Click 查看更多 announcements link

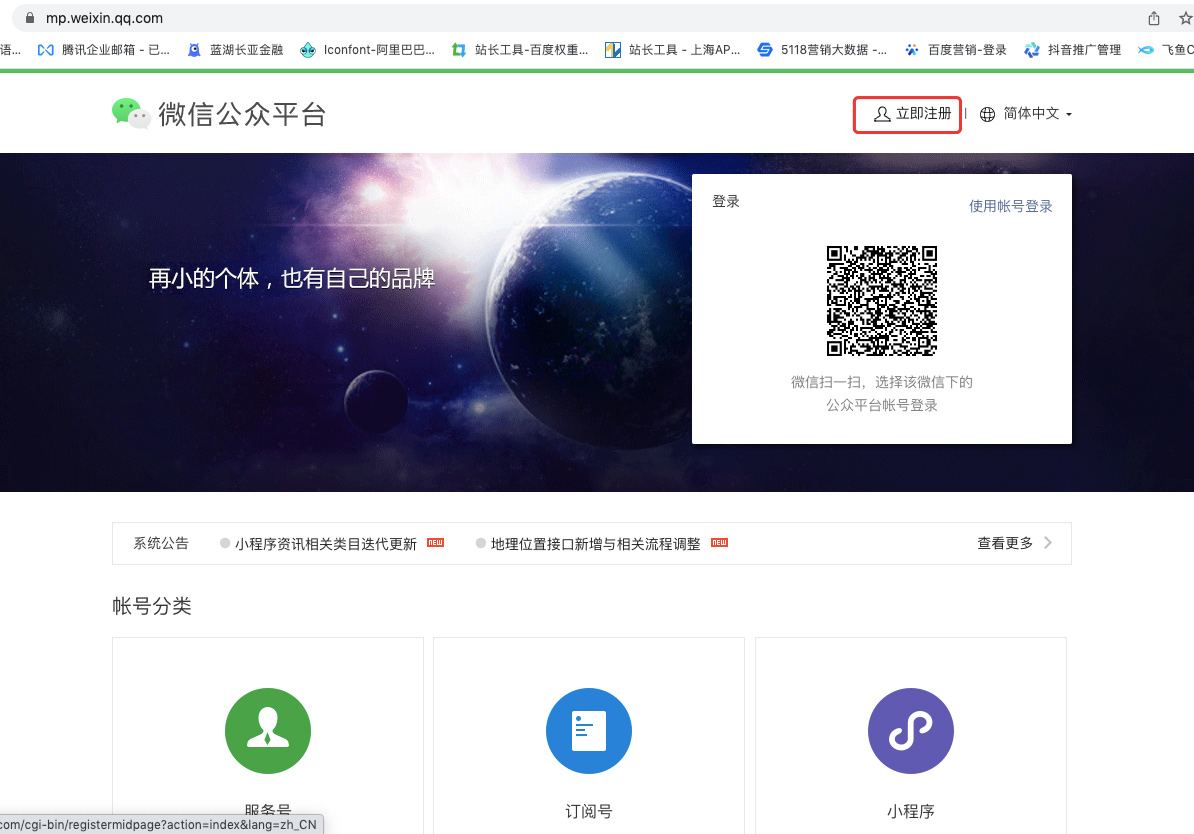1005,543
